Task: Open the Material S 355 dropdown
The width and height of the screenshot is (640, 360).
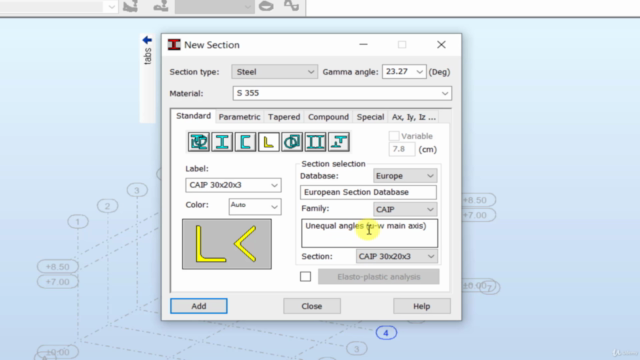Action: (342, 93)
